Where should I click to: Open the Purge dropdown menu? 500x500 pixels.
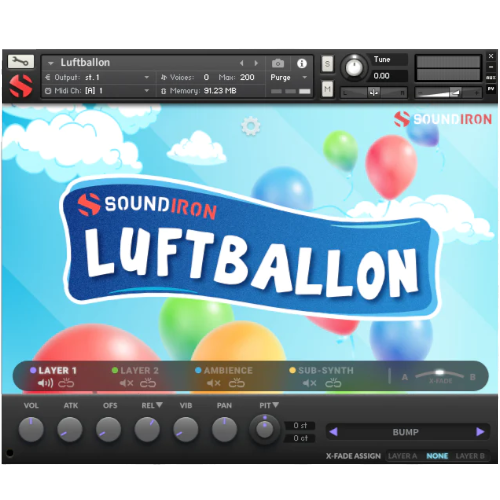pyautogui.click(x=289, y=77)
